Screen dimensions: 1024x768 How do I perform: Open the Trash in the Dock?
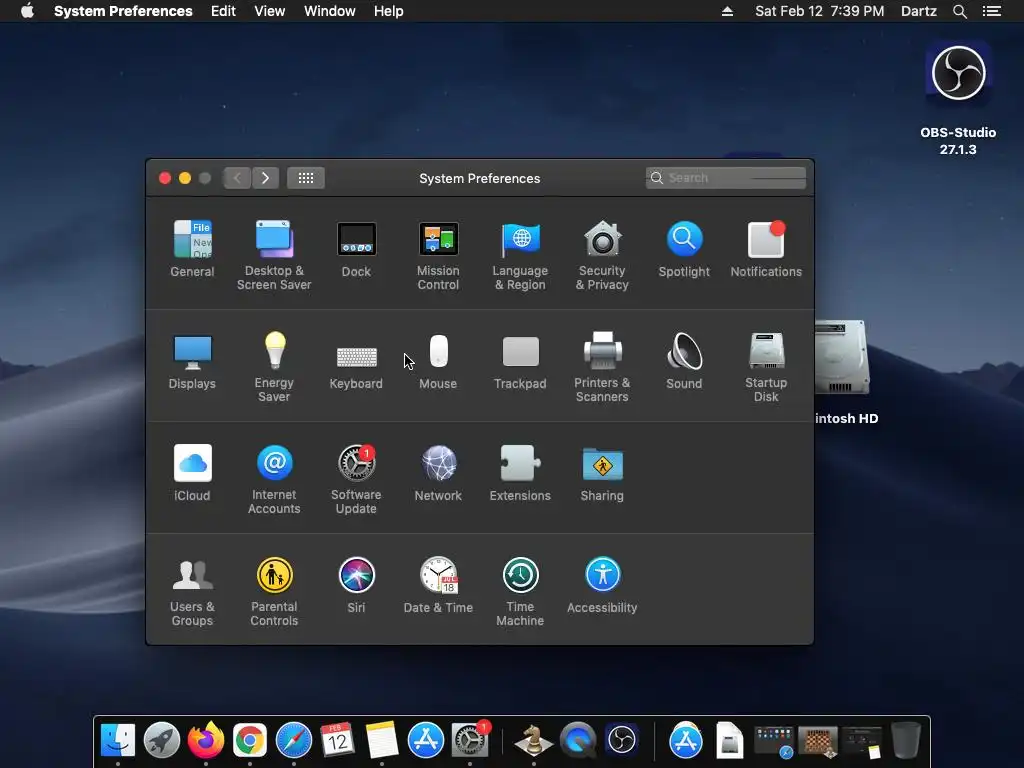906,741
